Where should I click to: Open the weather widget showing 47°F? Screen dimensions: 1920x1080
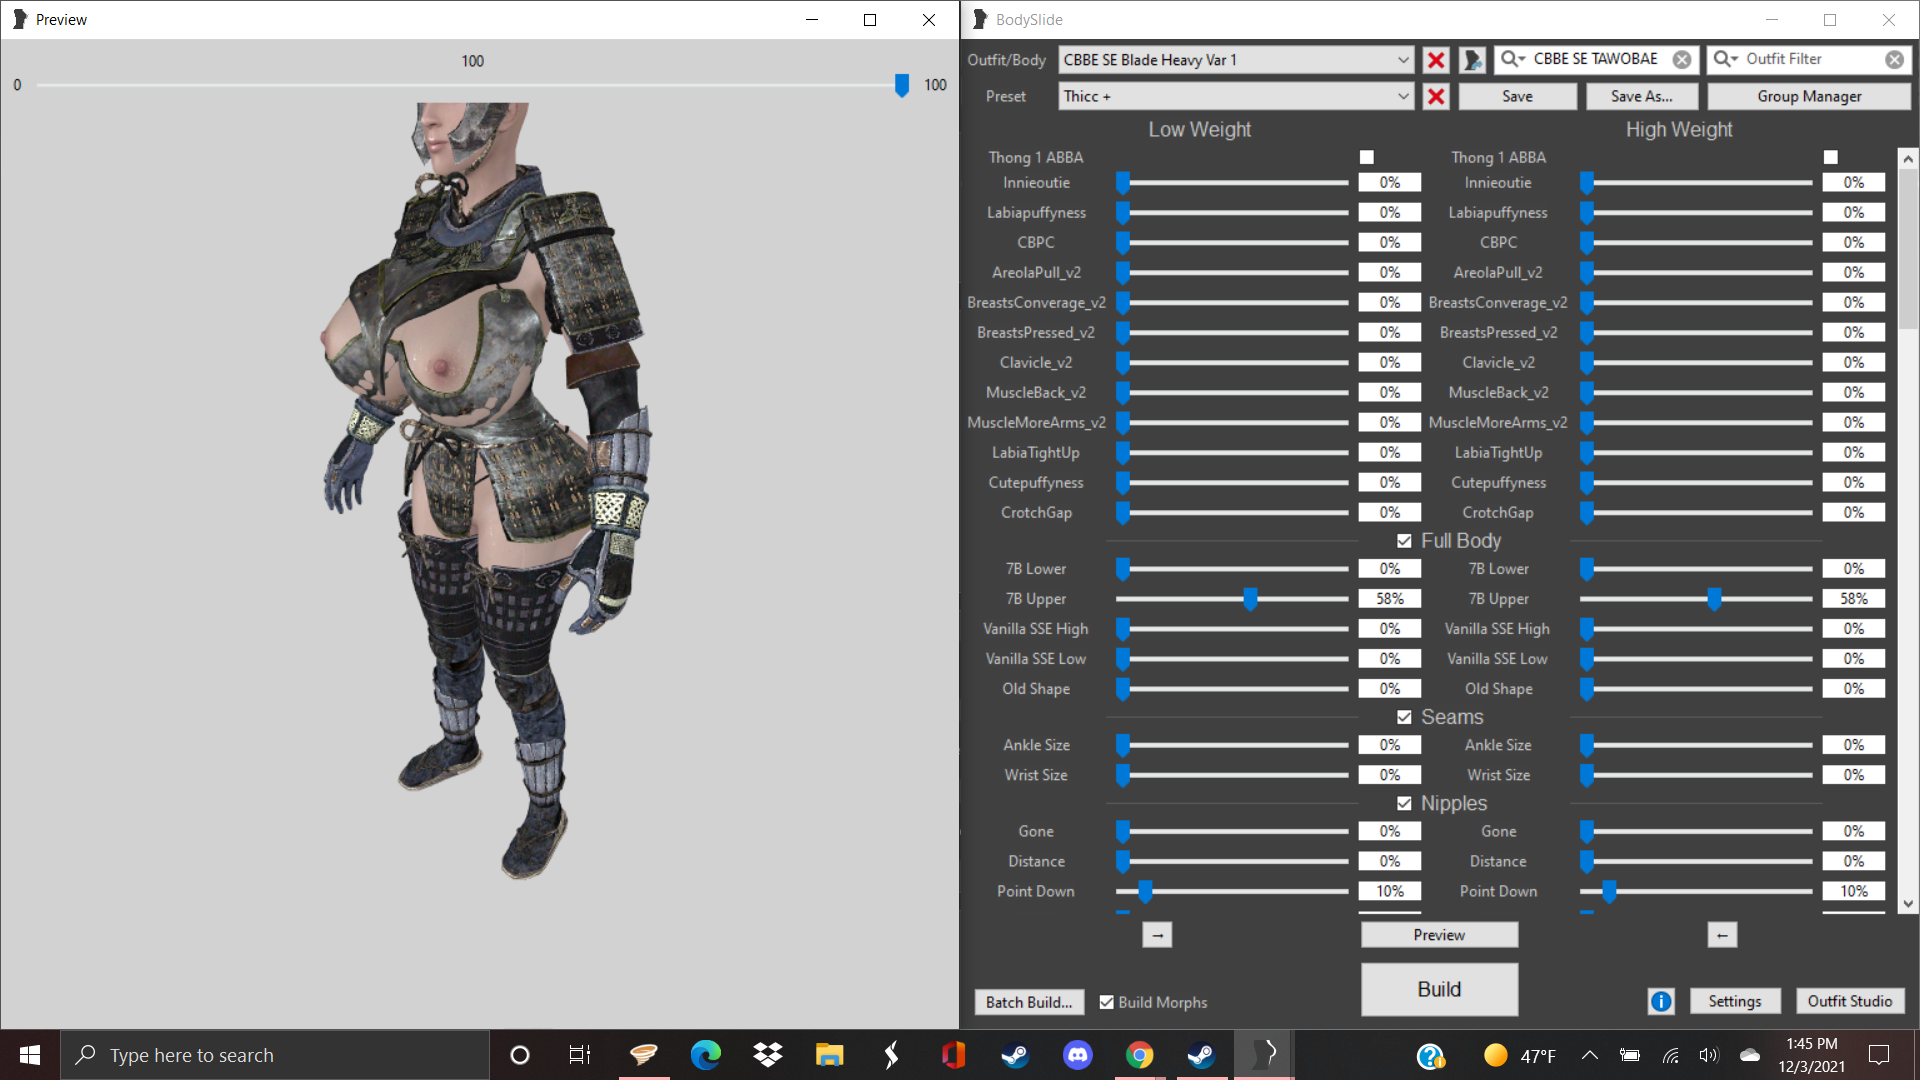(1520, 1055)
